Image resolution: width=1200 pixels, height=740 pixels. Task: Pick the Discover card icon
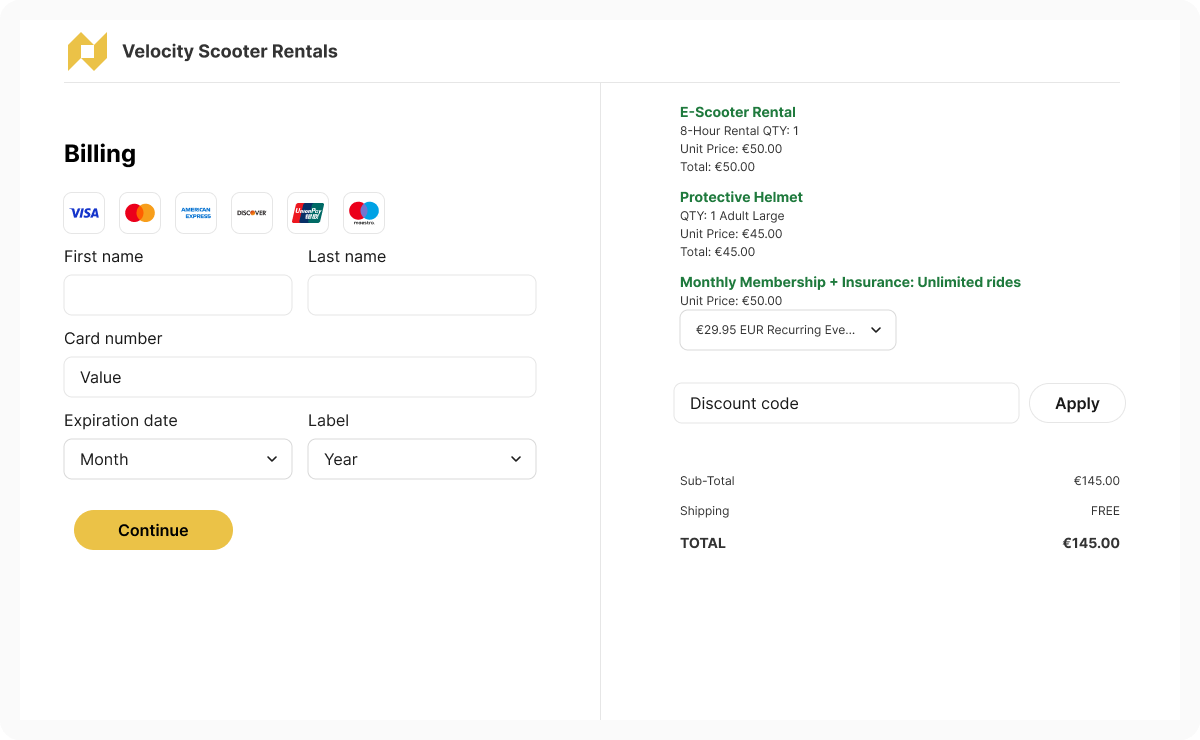[x=252, y=213]
